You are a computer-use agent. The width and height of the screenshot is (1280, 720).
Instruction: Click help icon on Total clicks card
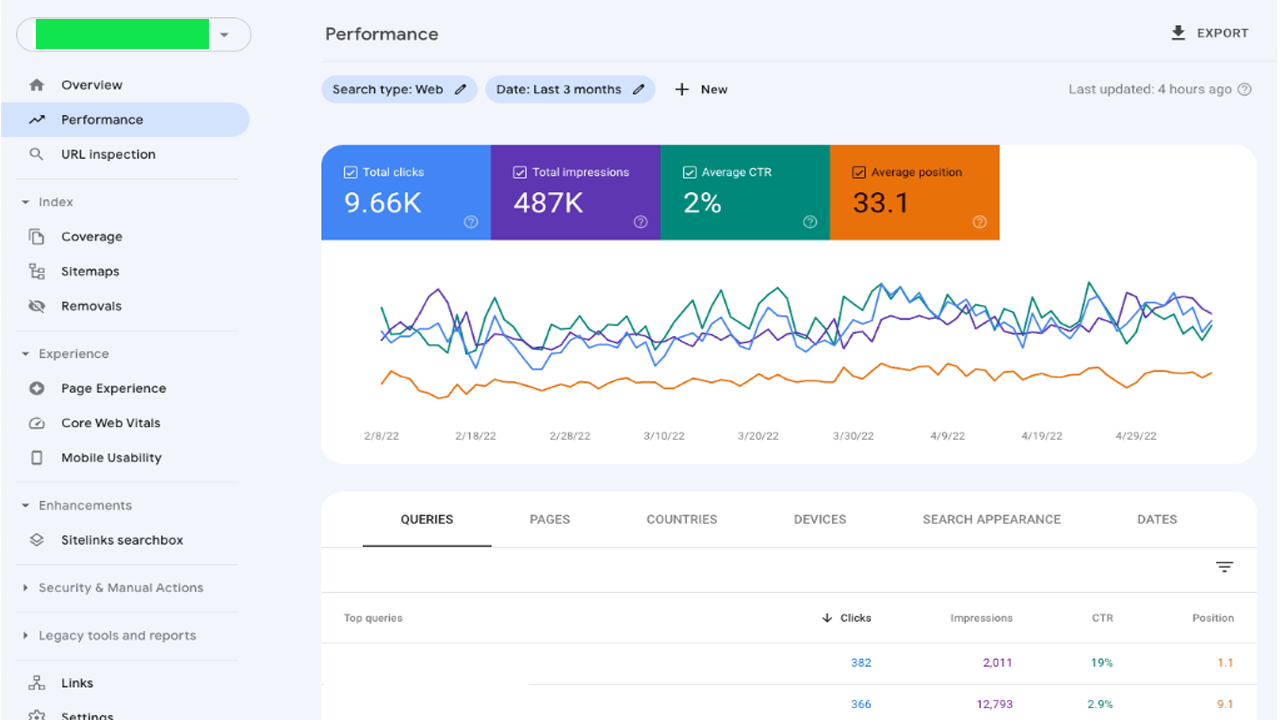[x=471, y=222]
